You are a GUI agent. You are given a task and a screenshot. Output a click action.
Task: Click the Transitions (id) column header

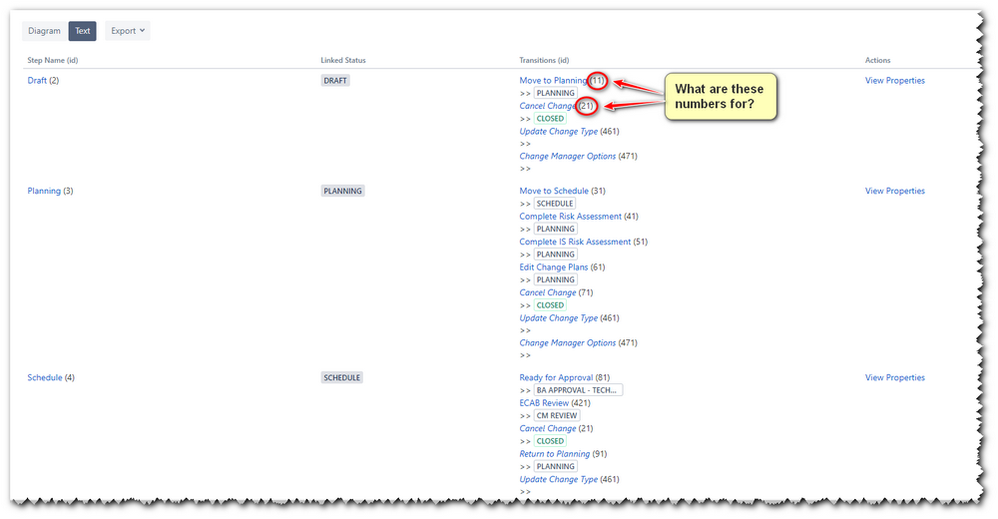click(544, 60)
